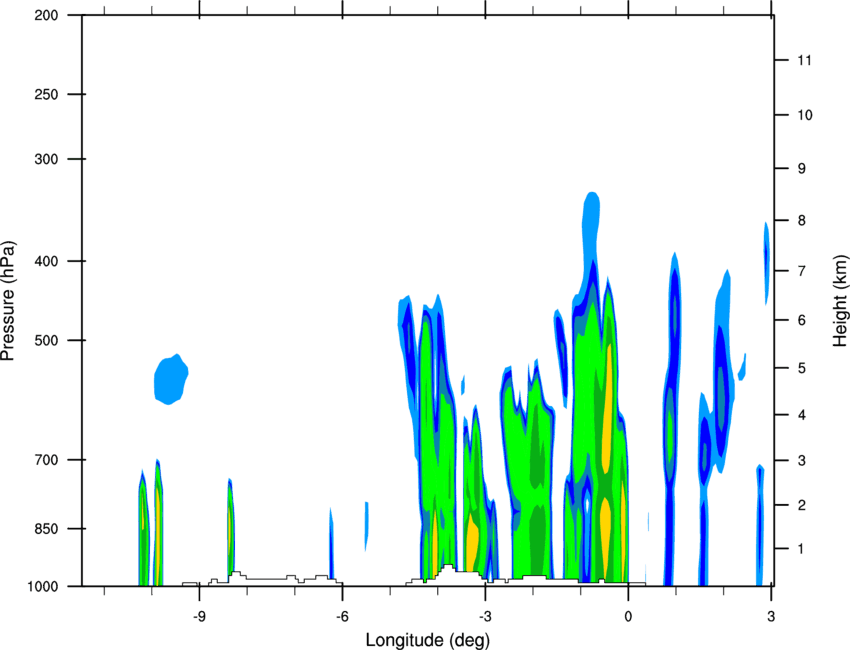The width and height of the screenshot is (850, 650).
Task: Click the 7 km height label
Action: [x=801, y=271]
